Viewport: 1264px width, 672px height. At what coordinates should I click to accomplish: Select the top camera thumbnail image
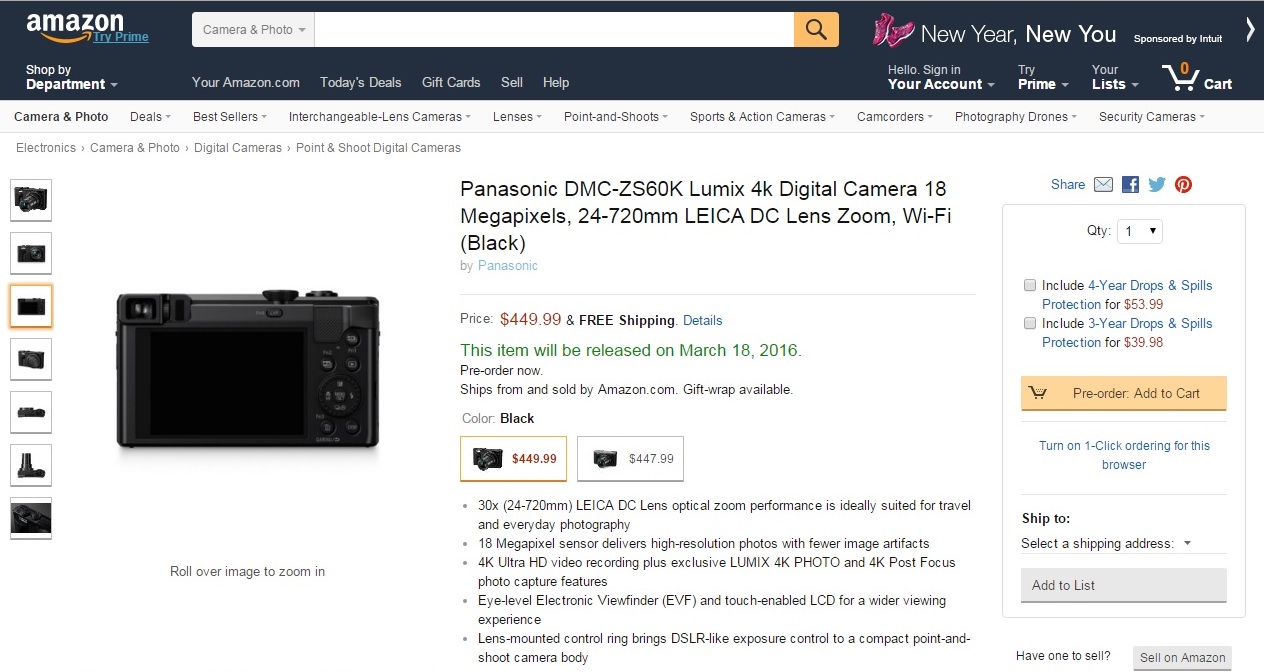click(31, 200)
